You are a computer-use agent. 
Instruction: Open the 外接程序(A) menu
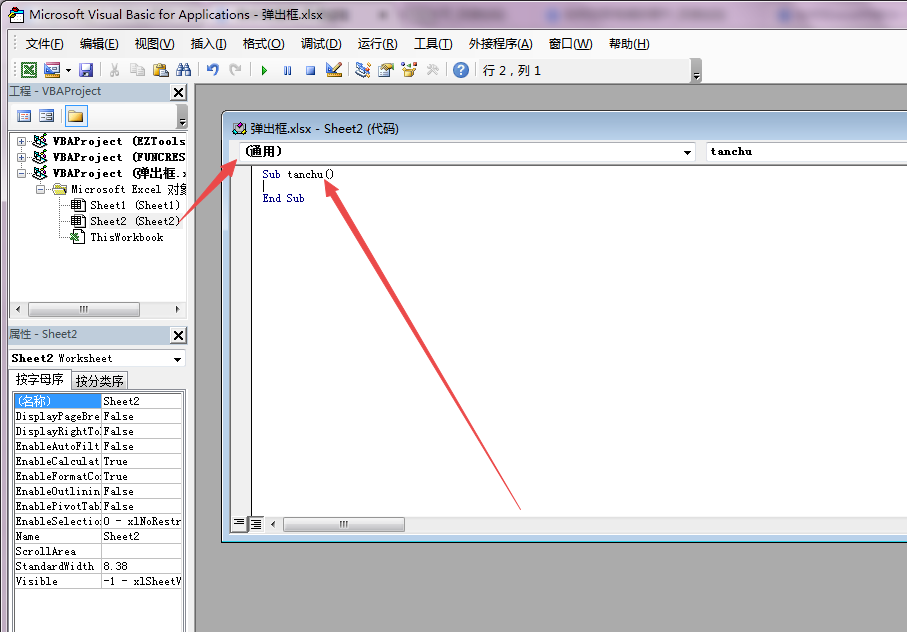(500, 44)
